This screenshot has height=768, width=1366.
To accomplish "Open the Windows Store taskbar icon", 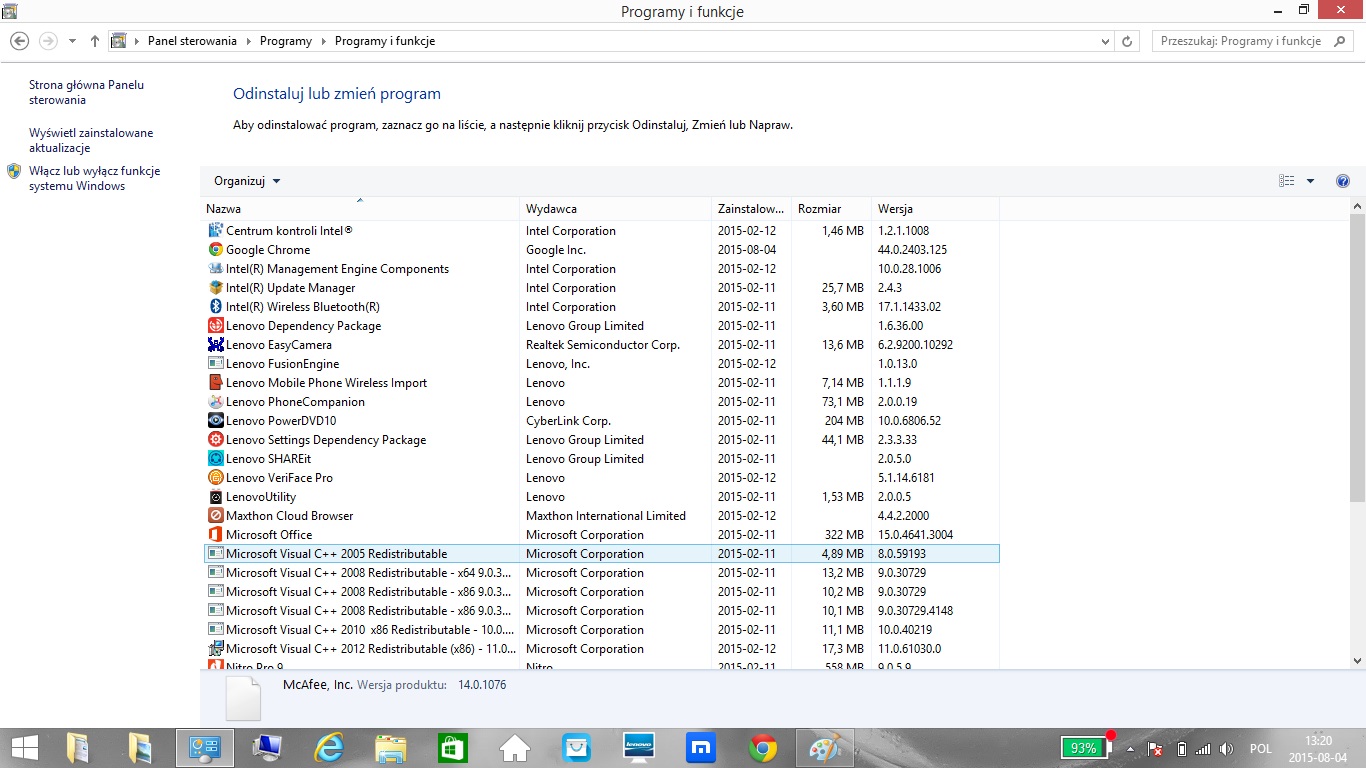I will click(453, 748).
